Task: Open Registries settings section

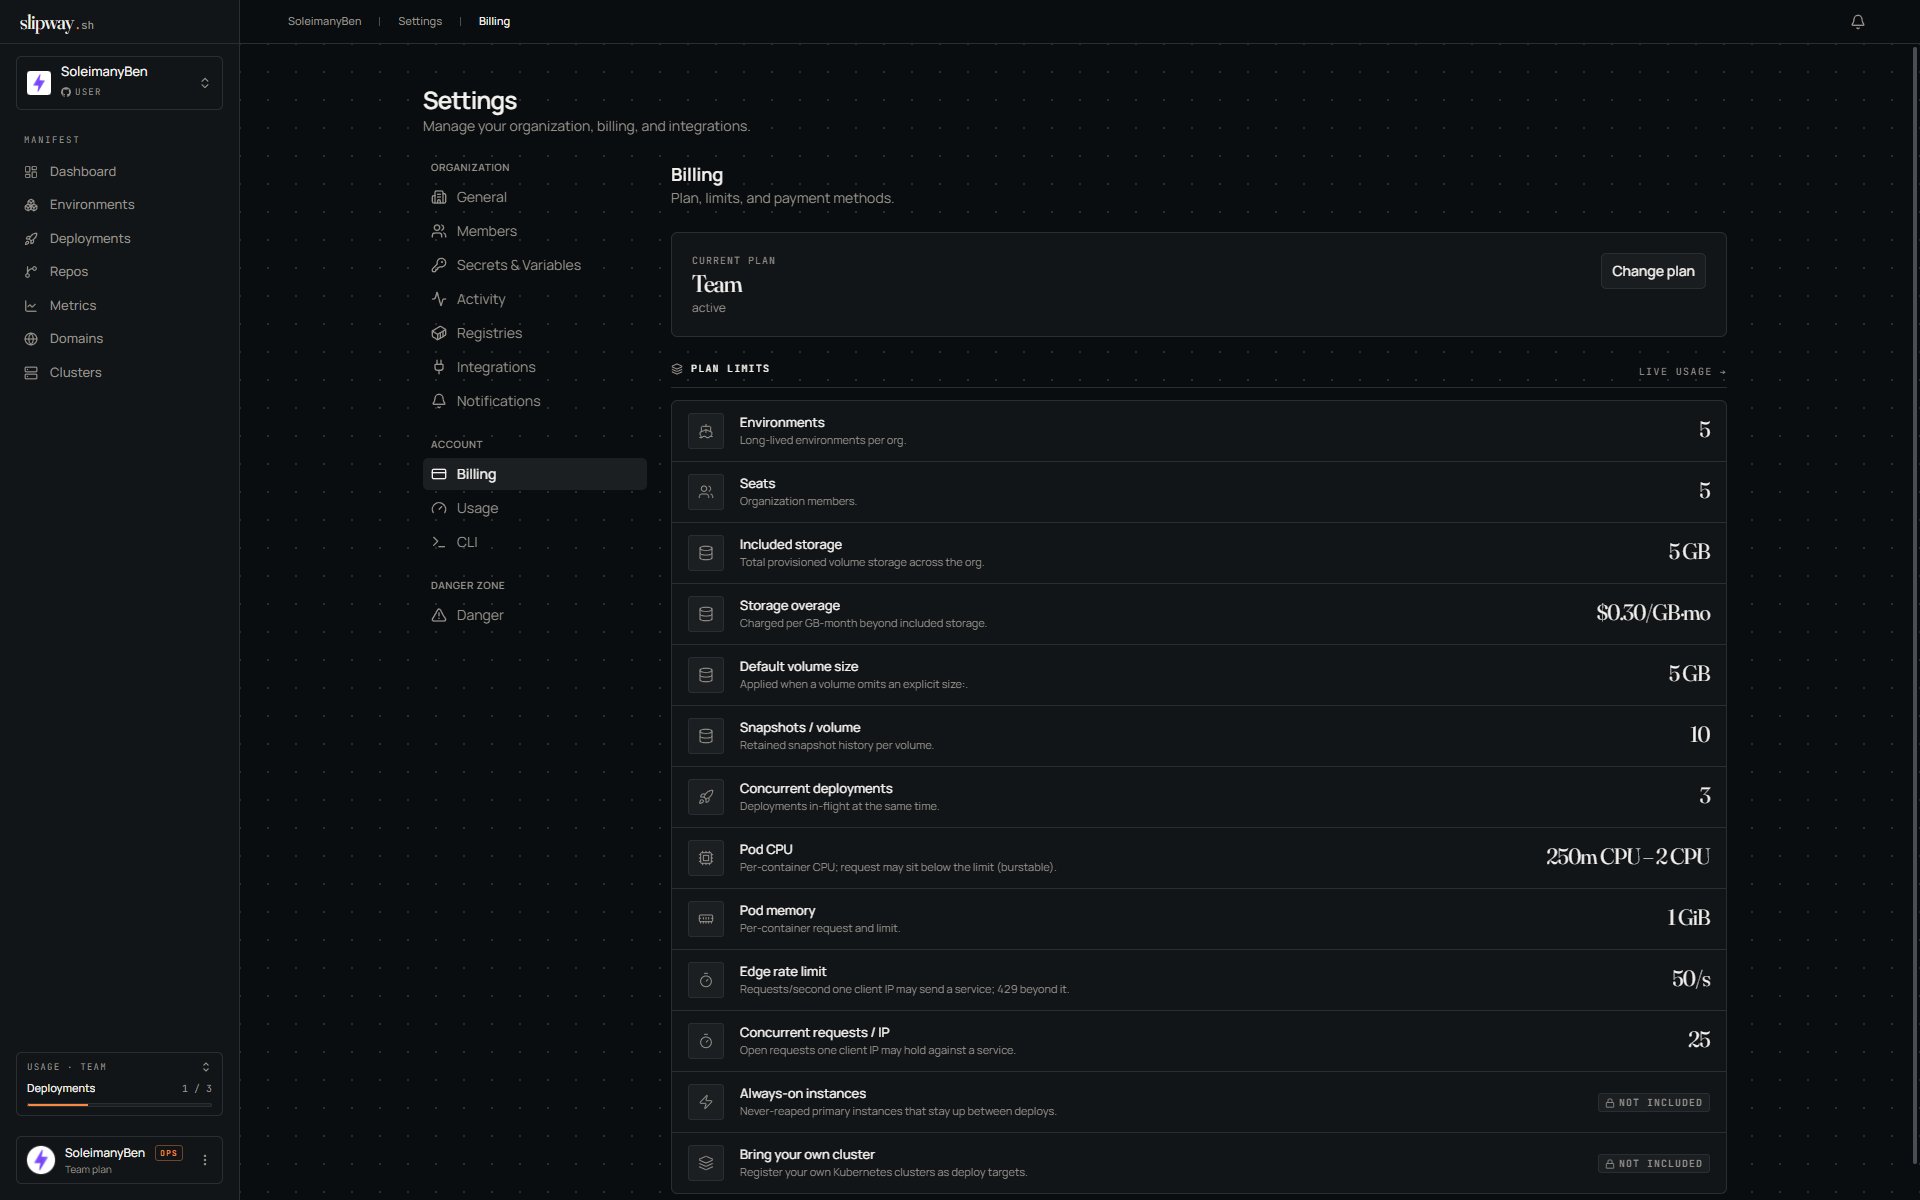Action: 534,334
